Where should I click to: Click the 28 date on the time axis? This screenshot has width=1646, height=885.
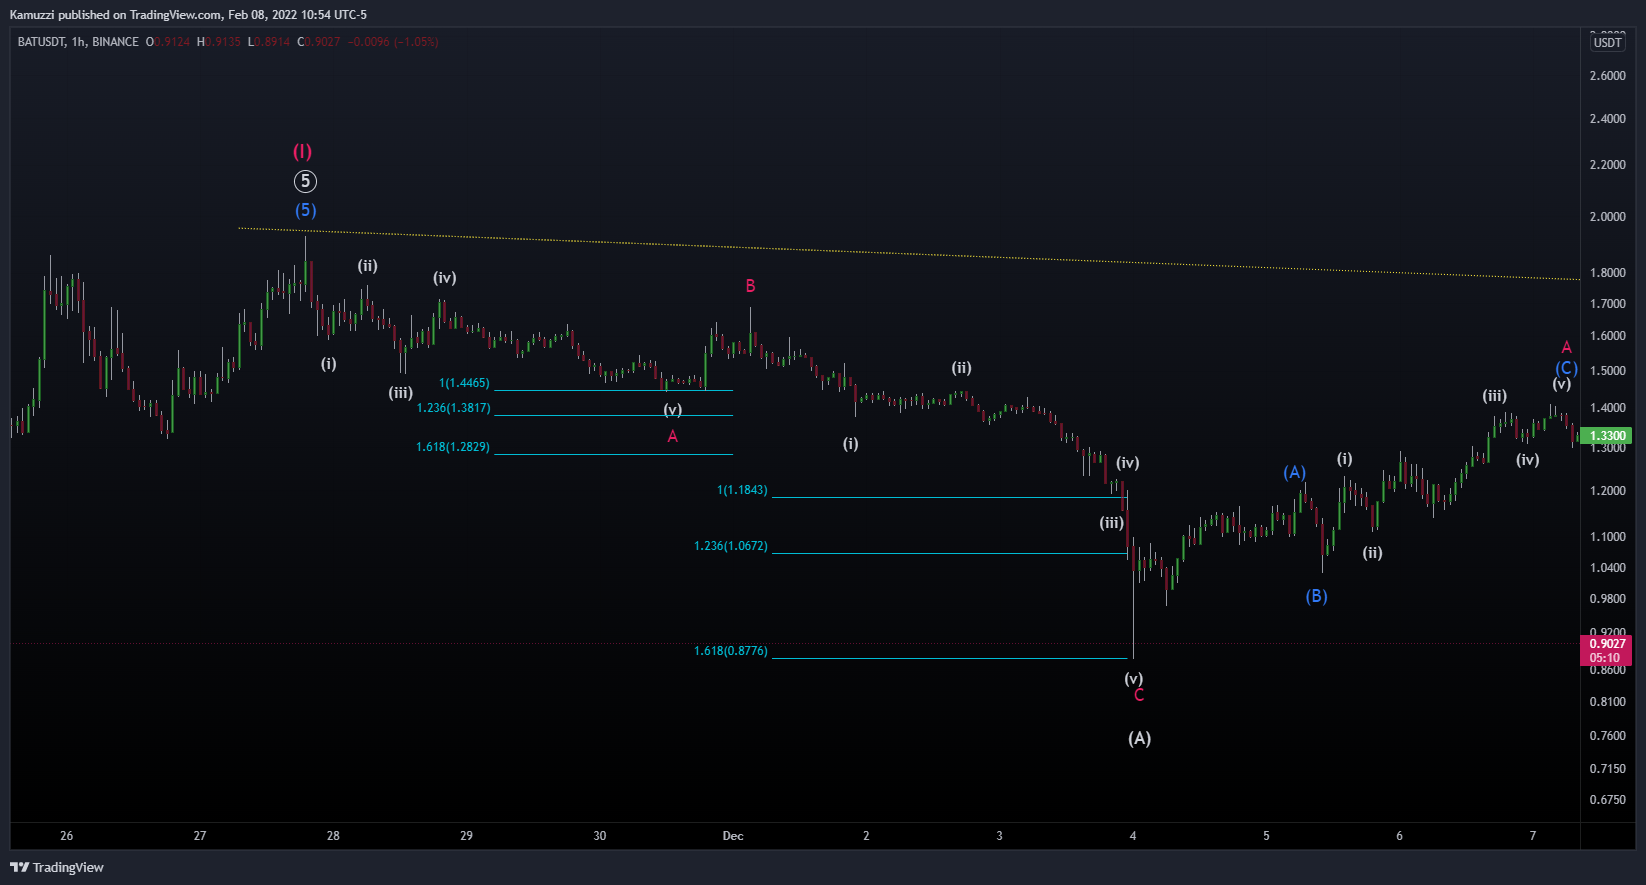coord(333,836)
